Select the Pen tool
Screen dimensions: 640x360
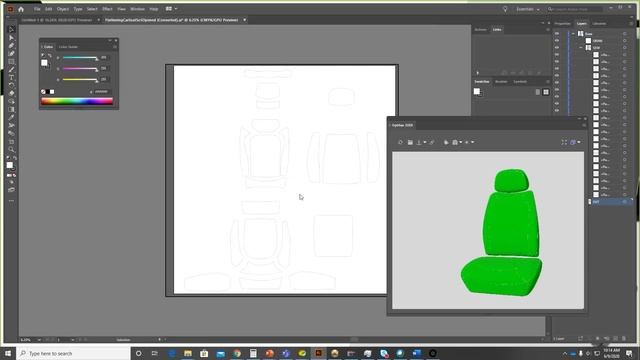[x=11, y=46]
